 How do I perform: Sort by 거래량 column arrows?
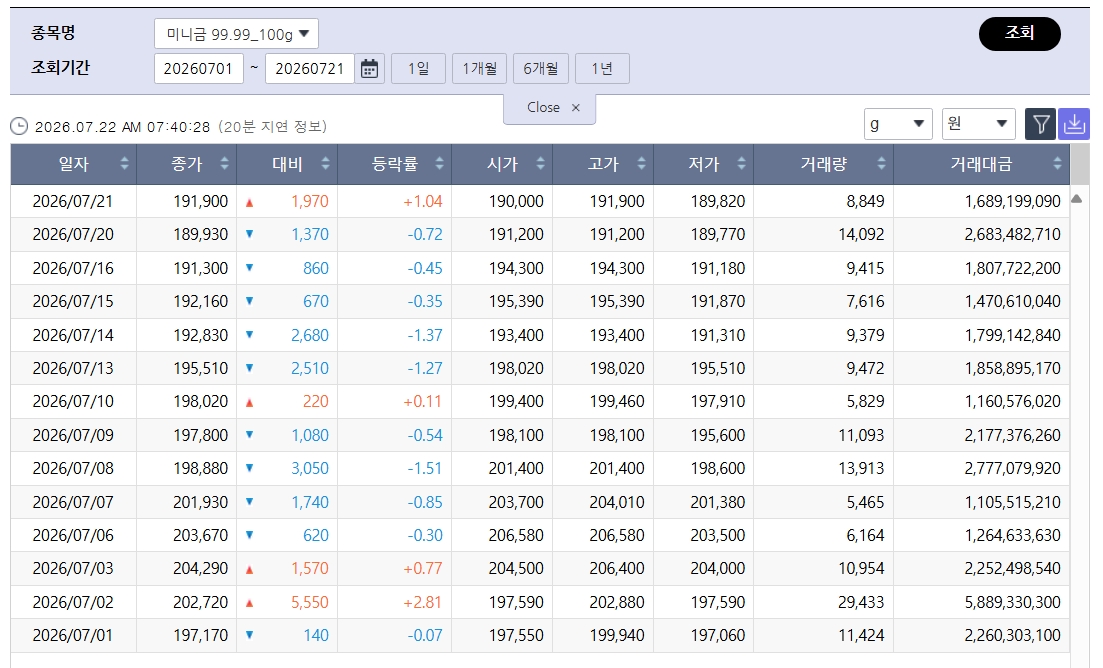click(881, 164)
